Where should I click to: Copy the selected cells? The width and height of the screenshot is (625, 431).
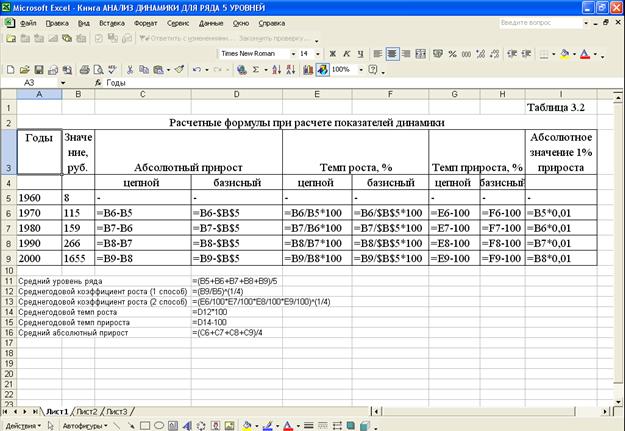point(143,70)
